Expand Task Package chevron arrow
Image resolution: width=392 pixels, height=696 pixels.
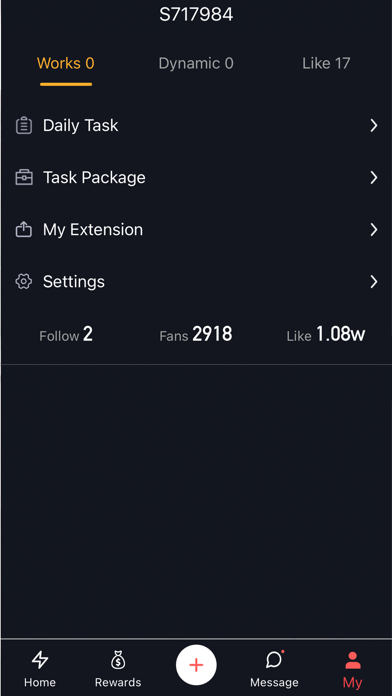[374, 178]
